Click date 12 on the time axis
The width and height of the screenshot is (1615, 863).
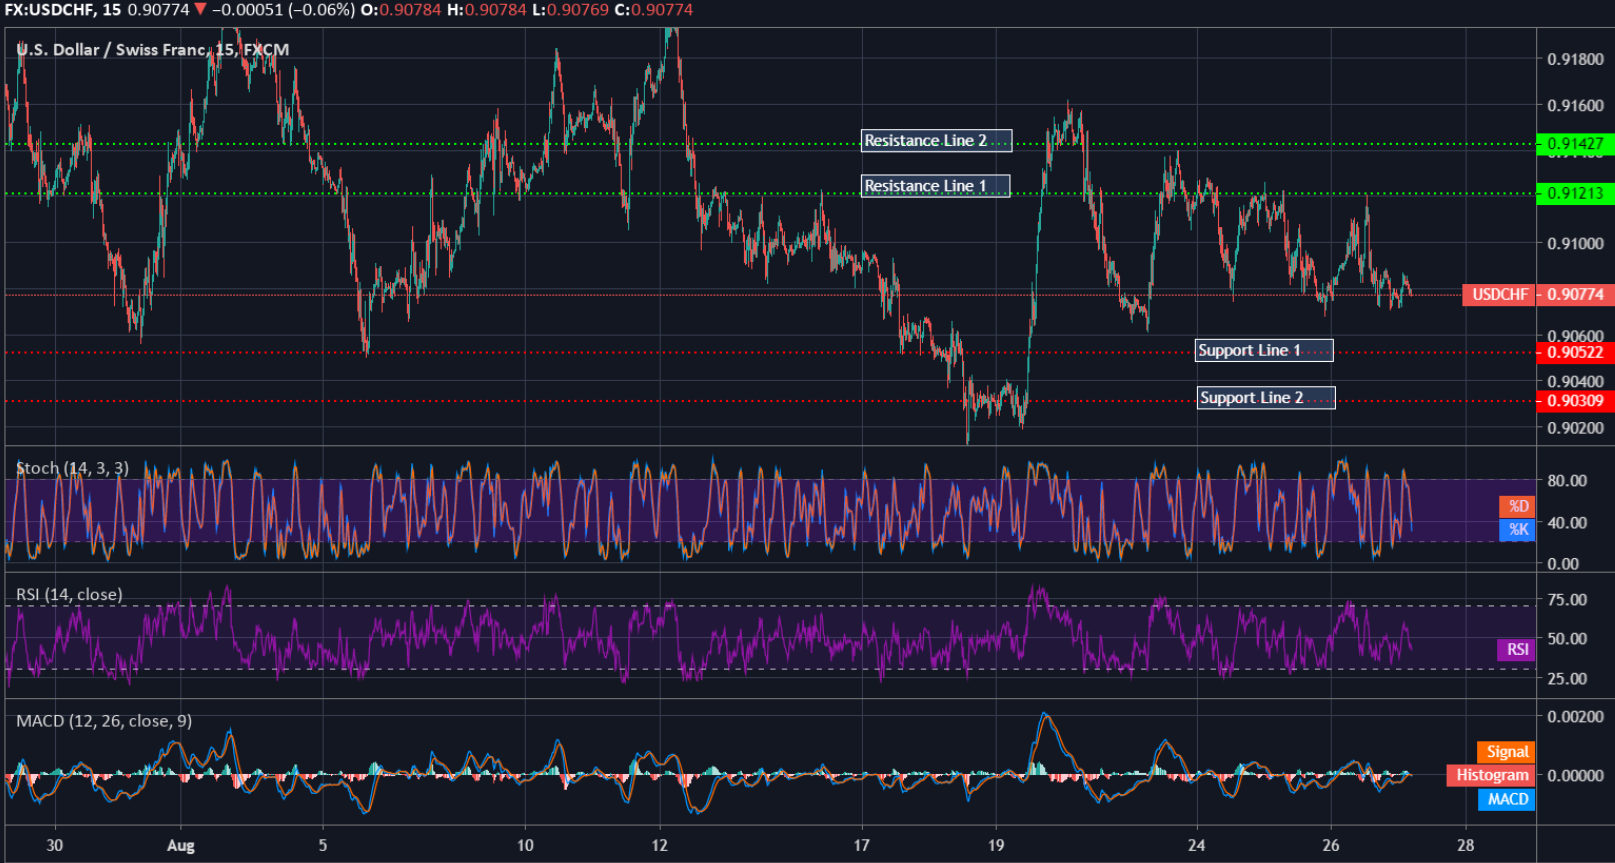coord(660,846)
